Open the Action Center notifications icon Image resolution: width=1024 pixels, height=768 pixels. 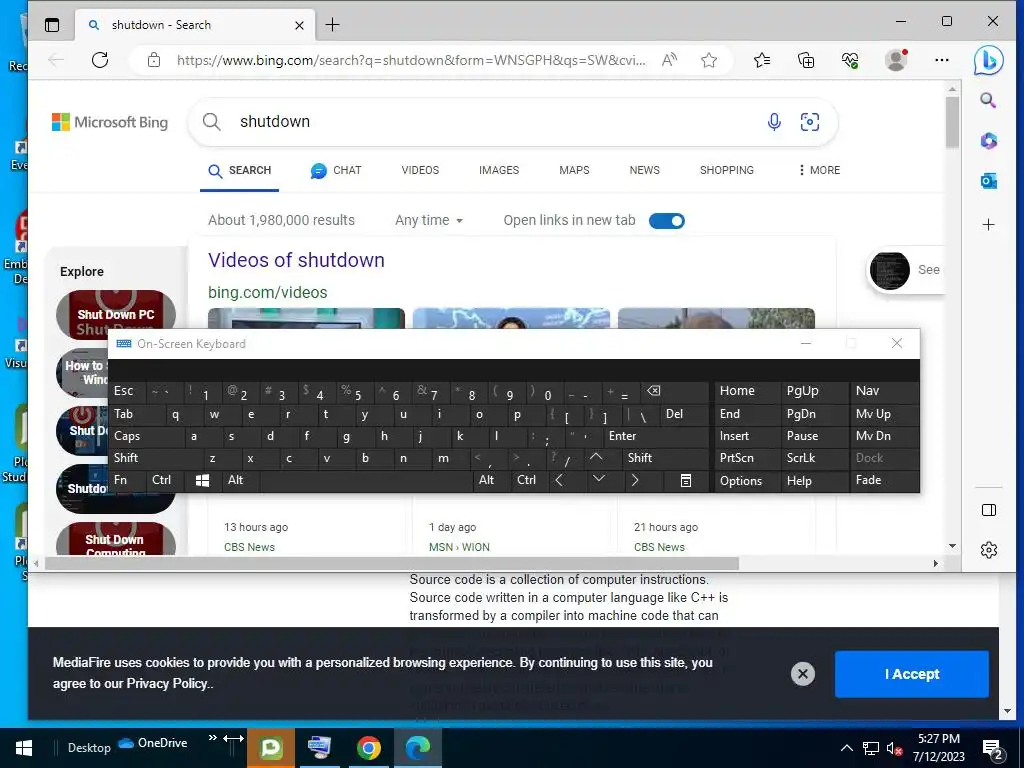coord(993,749)
